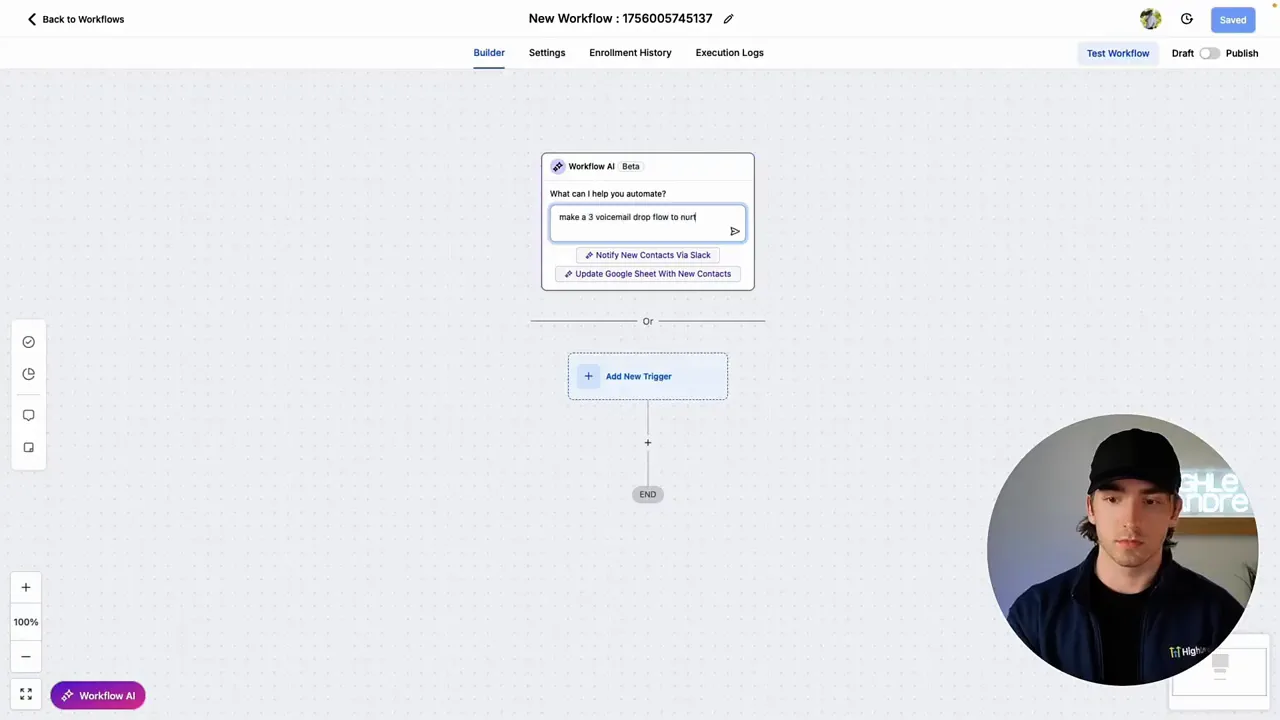The image size is (1280, 720).
Task: Open the sticky note icon in sidebar
Action: 28,448
